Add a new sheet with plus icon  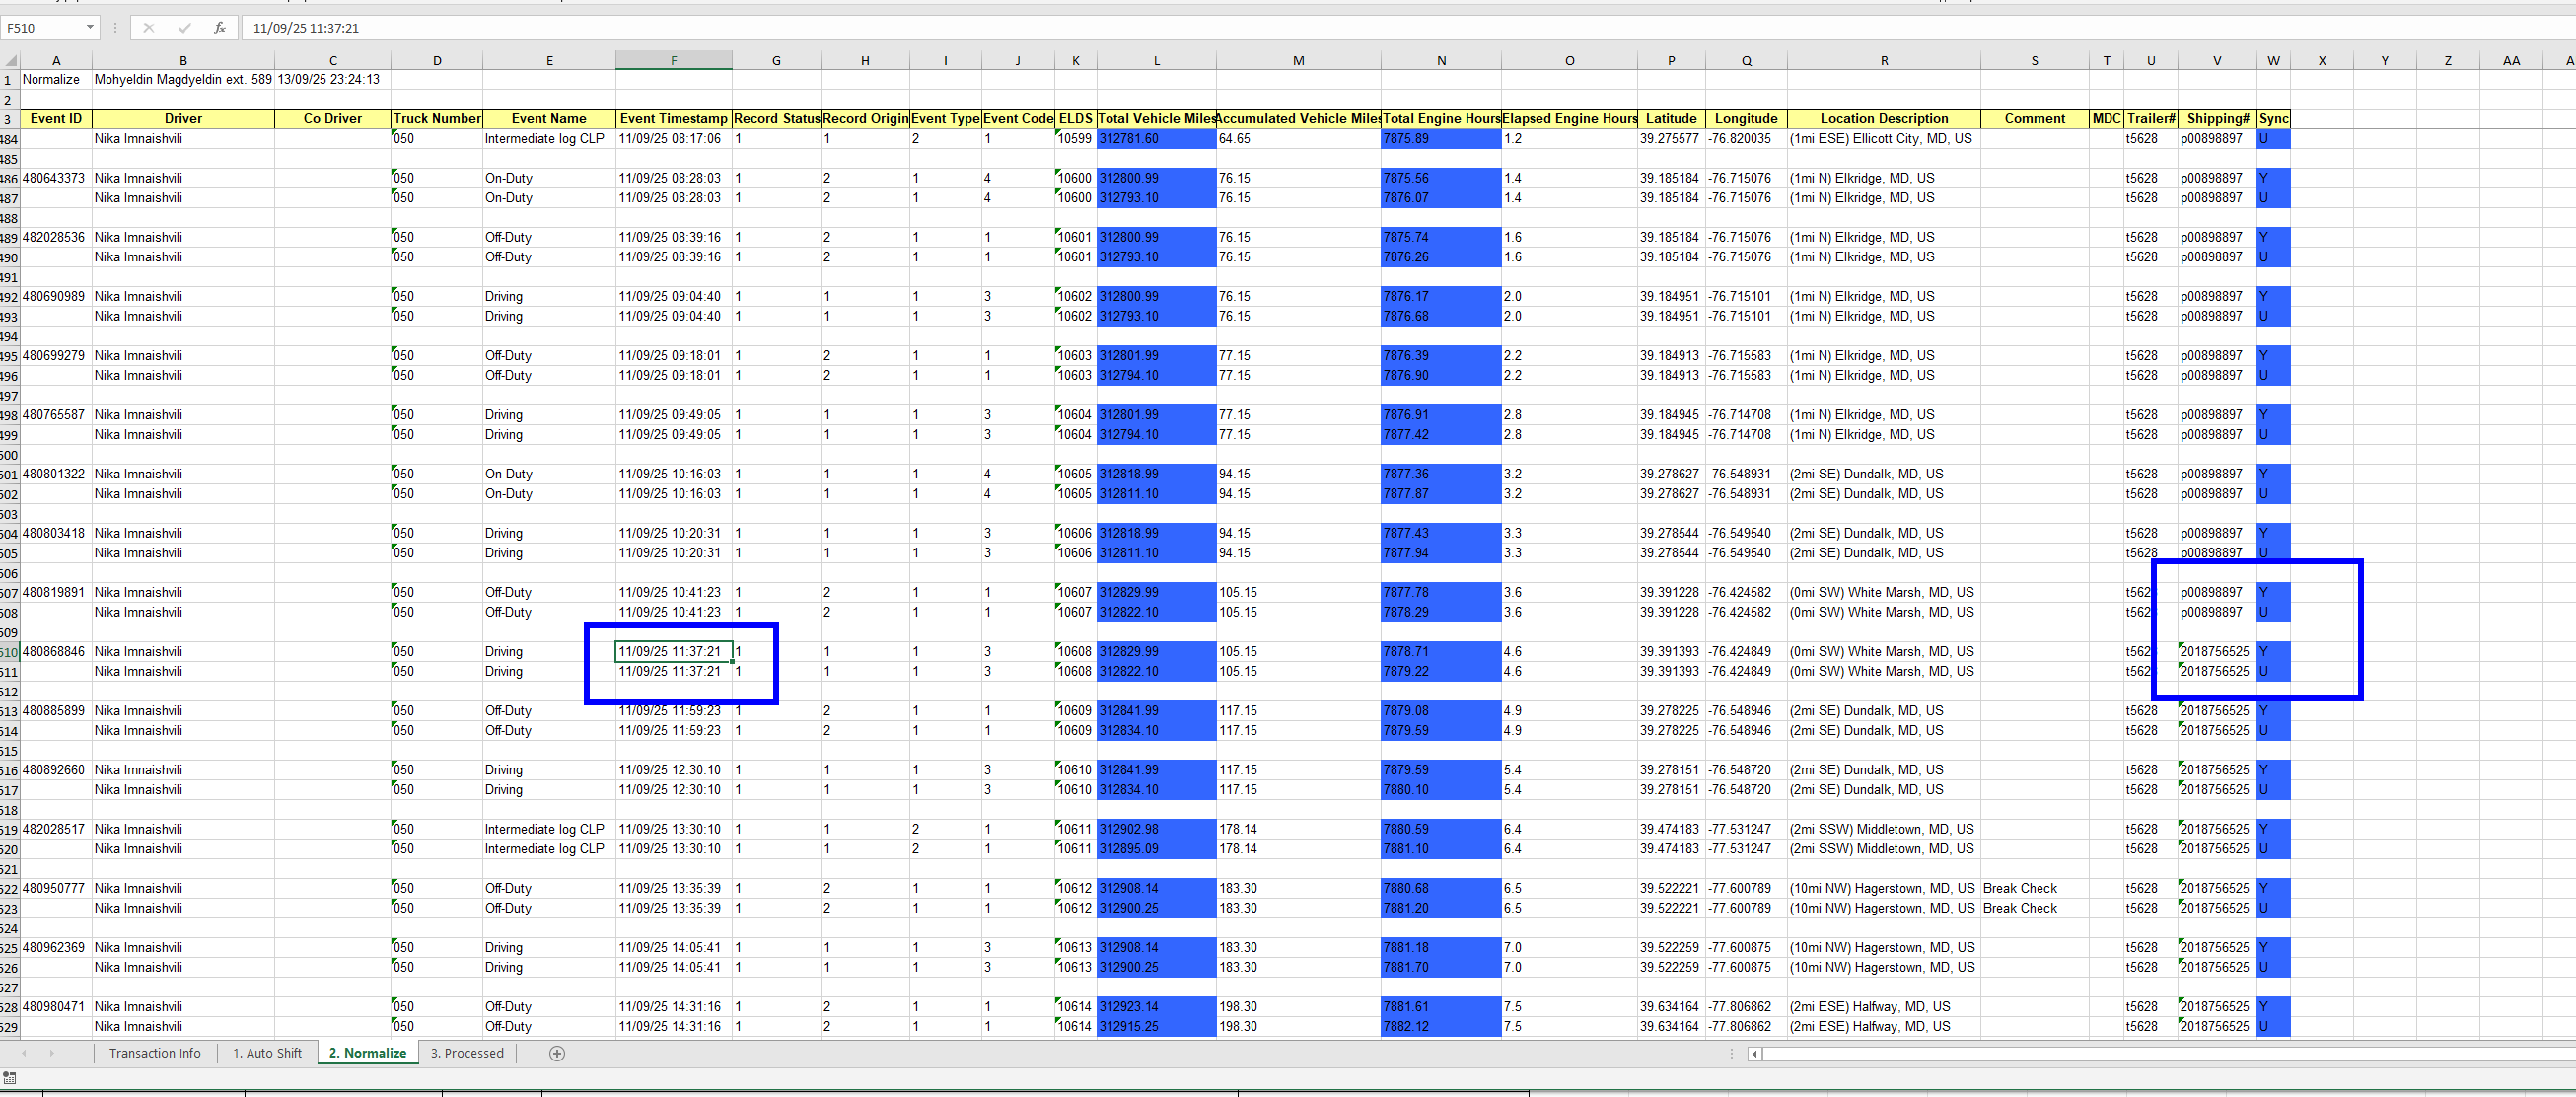(557, 1053)
